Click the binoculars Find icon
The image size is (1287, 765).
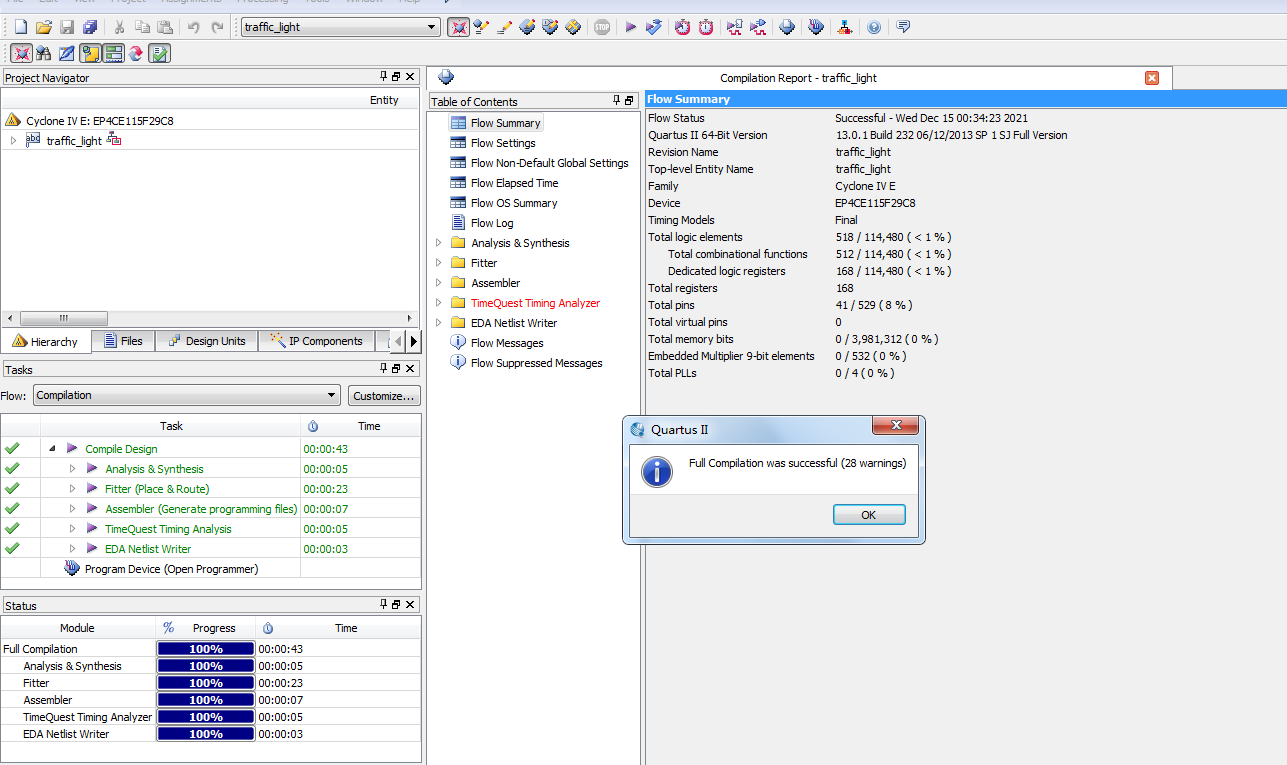[x=44, y=53]
